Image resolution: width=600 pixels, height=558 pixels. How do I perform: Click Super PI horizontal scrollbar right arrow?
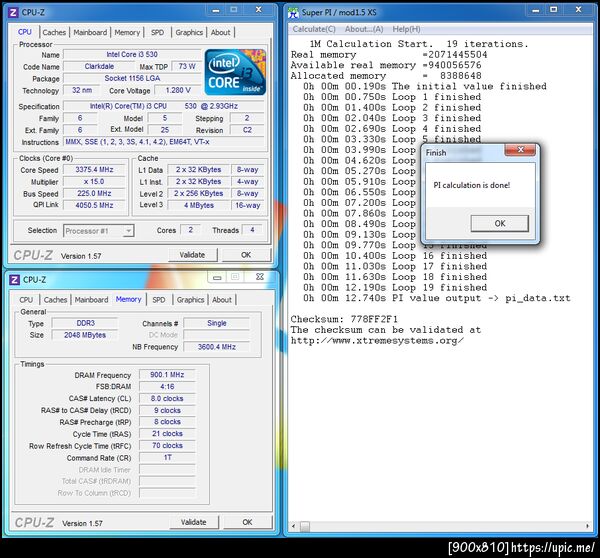point(587,526)
